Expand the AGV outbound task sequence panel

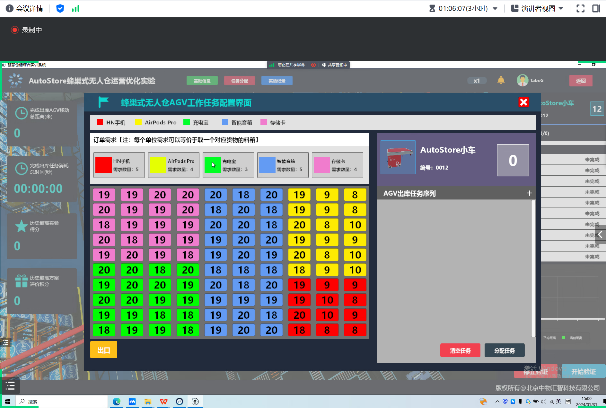pyautogui.click(x=528, y=193)
